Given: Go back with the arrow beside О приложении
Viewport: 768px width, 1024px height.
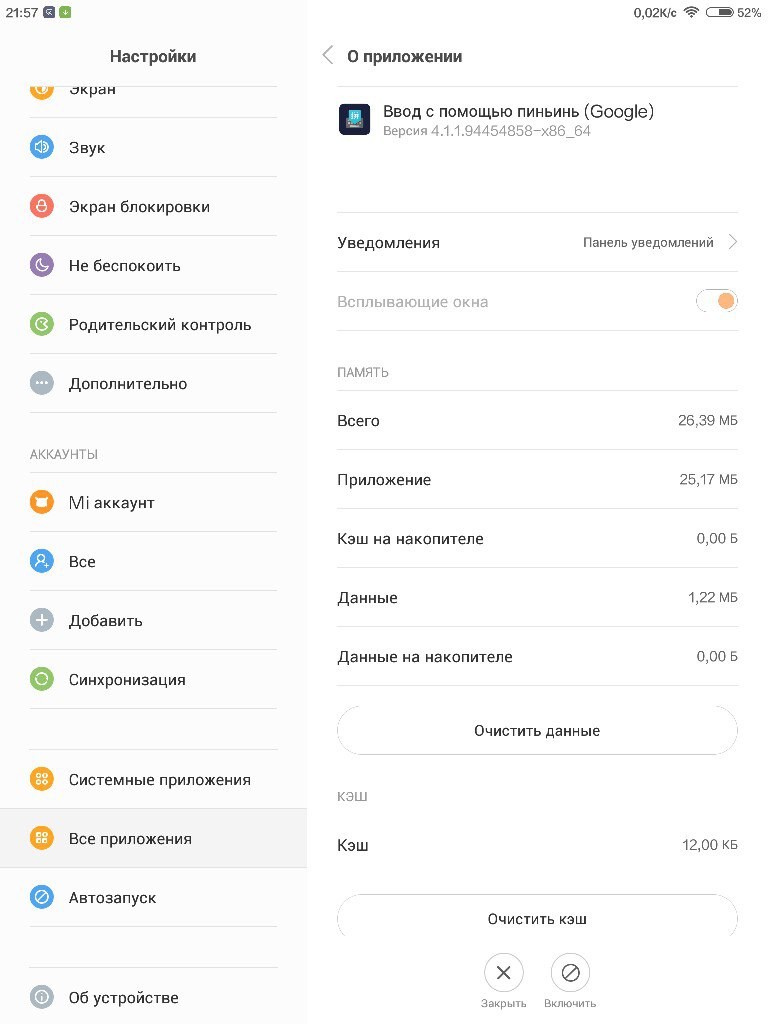Looking at the screenshot, I should 328,56.
